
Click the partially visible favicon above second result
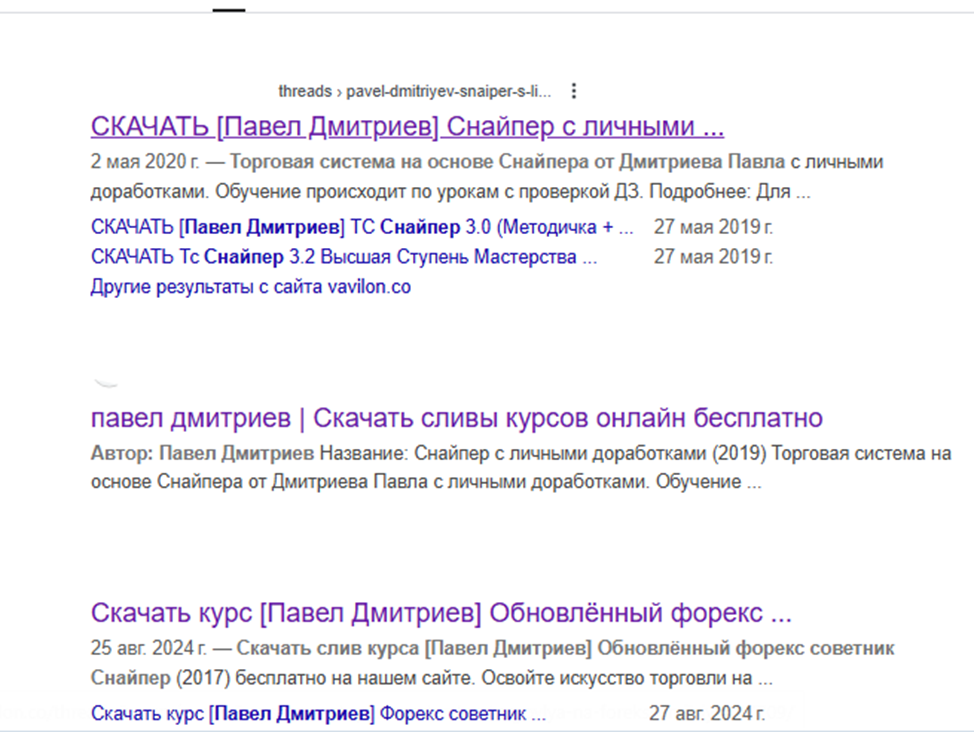point(107,383)
